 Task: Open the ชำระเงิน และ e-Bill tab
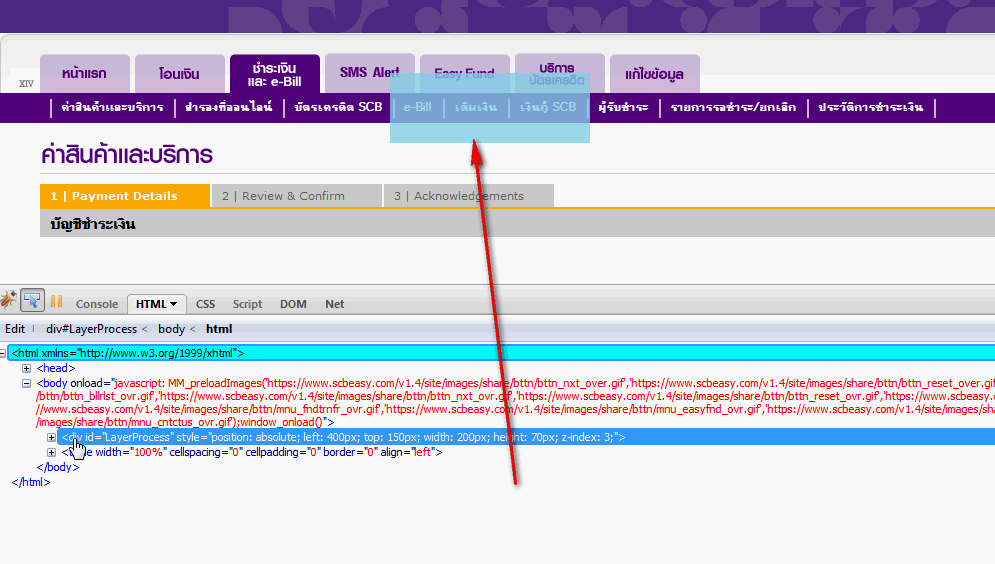point(275,74)
